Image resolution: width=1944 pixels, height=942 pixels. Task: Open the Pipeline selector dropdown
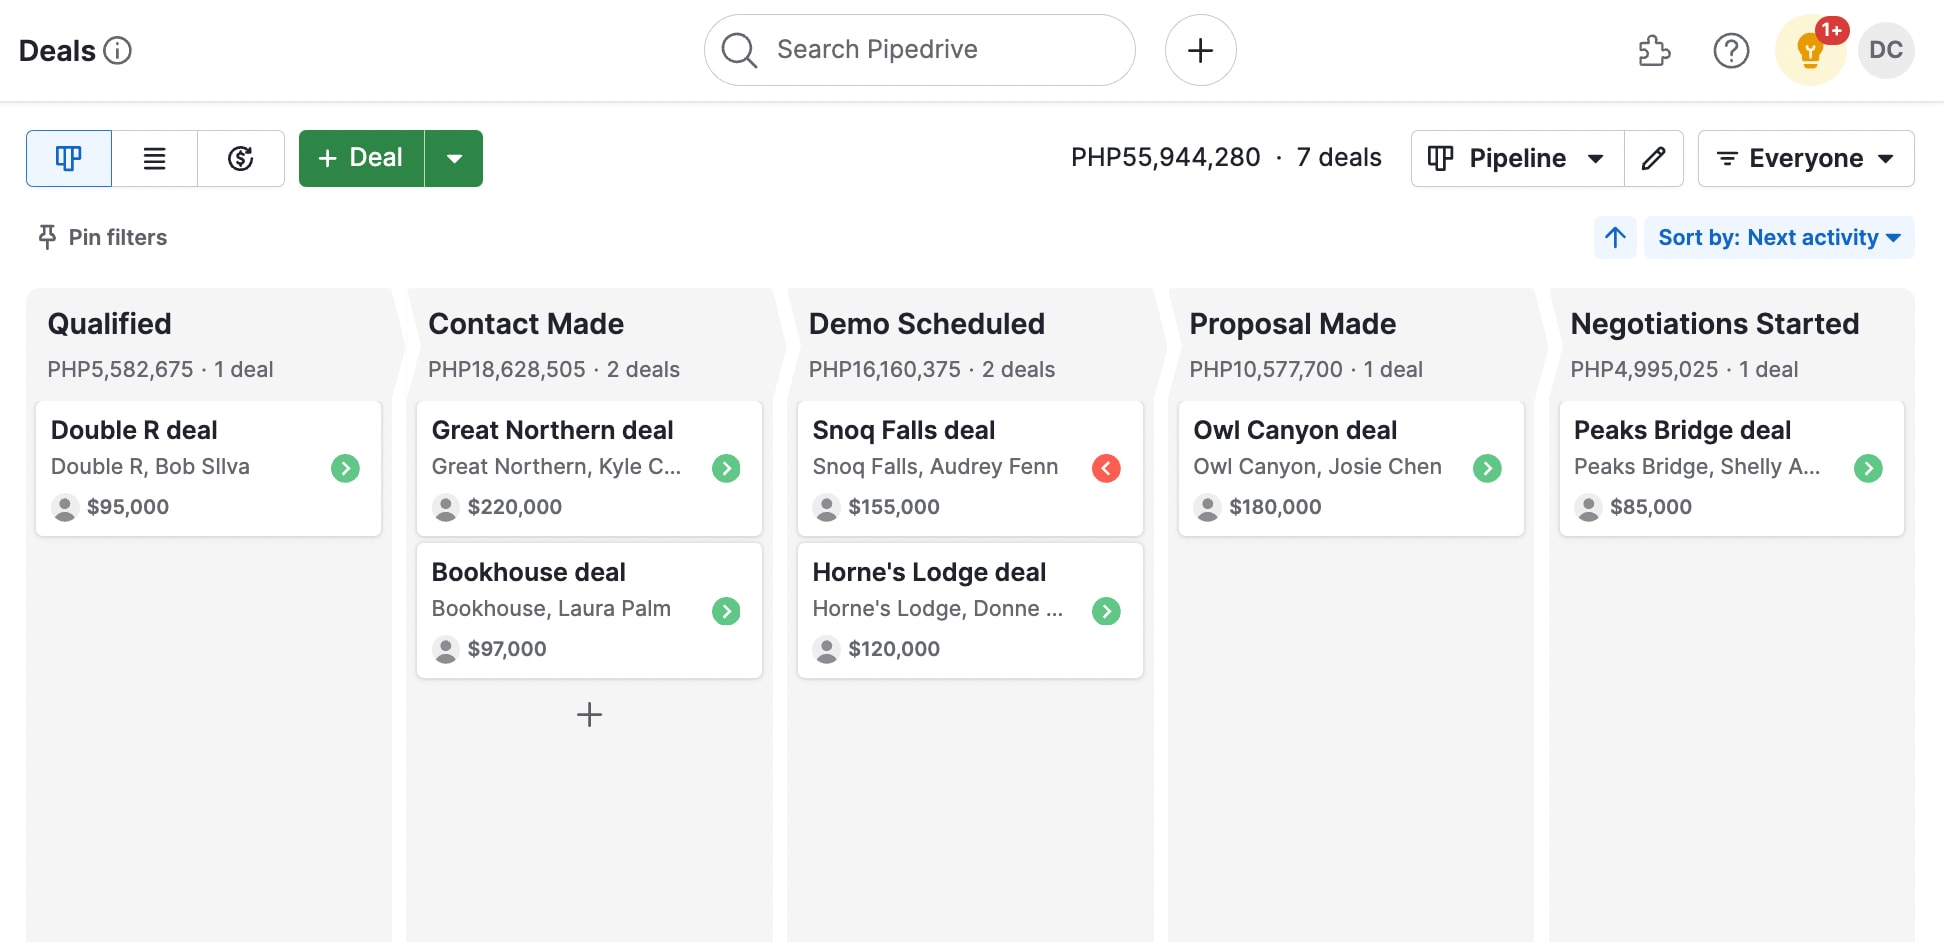click(1516, 158)
